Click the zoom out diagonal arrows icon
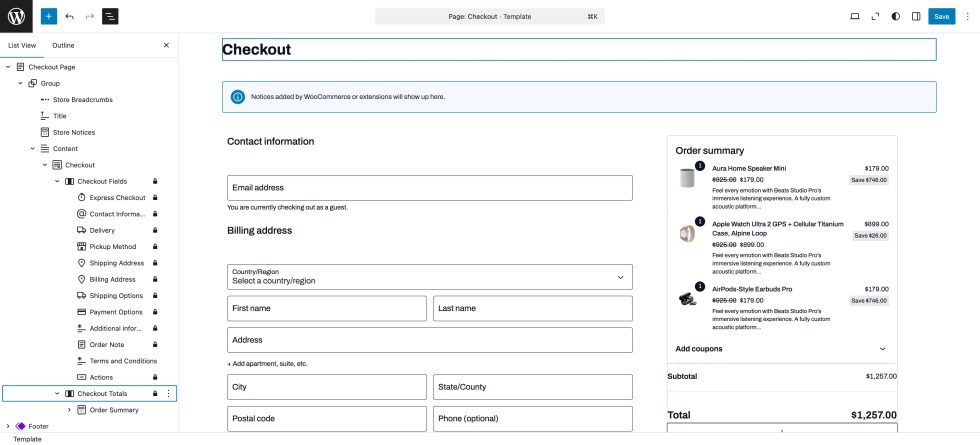This screenshot has width=980, height=445. 876,16
